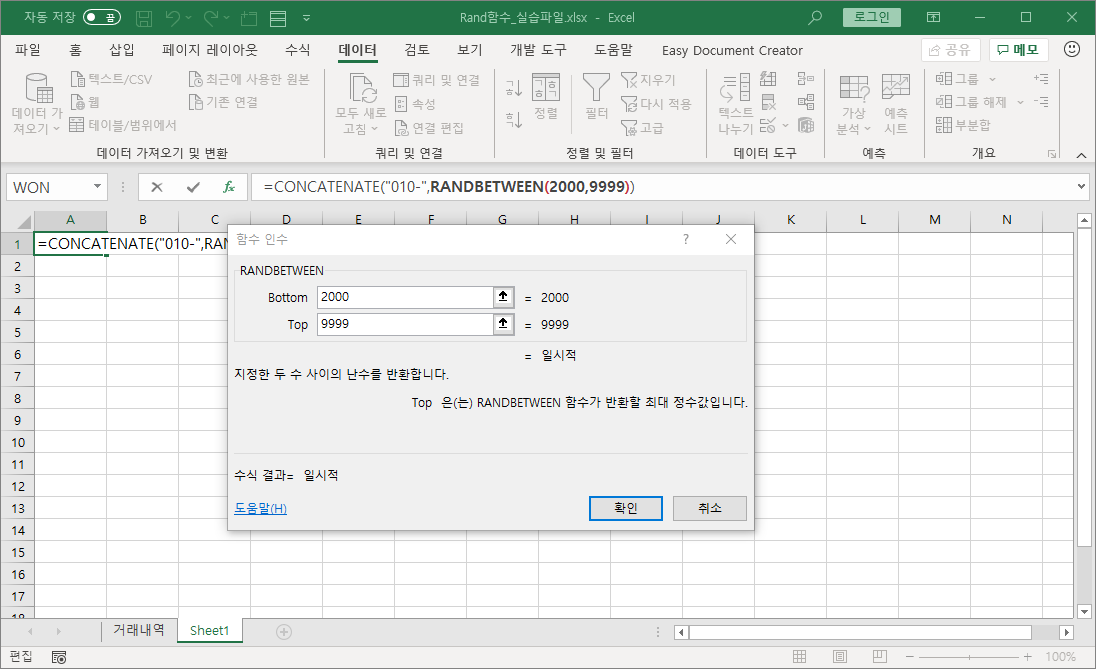Click 최근에 사용한 원본
Screen dimensions: 1096x669
click(250, 79)
